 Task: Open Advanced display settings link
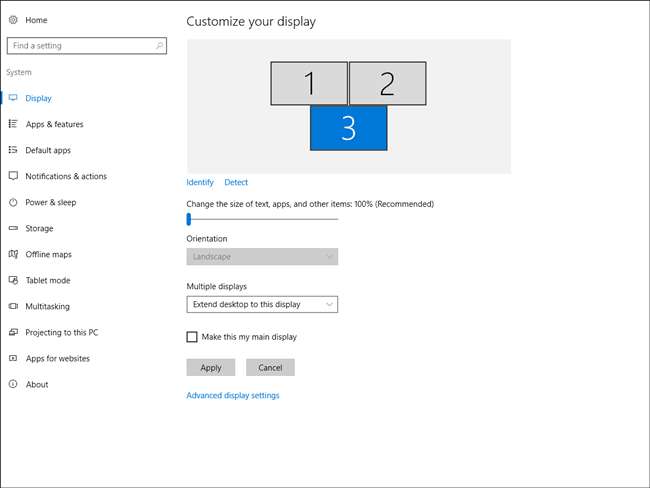233,395
